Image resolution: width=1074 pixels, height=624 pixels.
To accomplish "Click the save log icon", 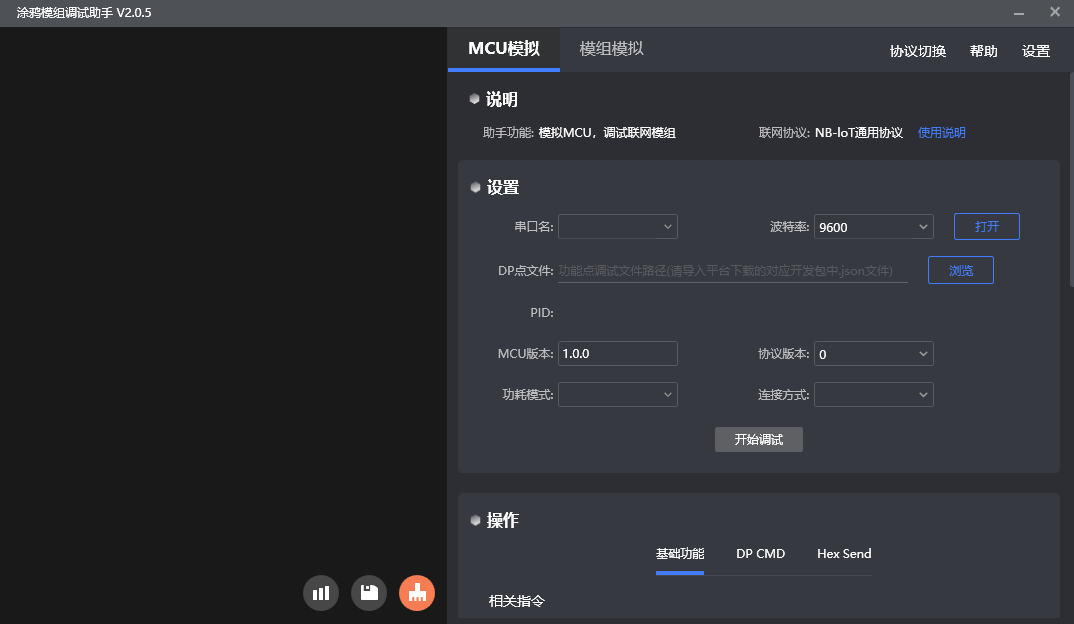I will click(x=368, y=592).
